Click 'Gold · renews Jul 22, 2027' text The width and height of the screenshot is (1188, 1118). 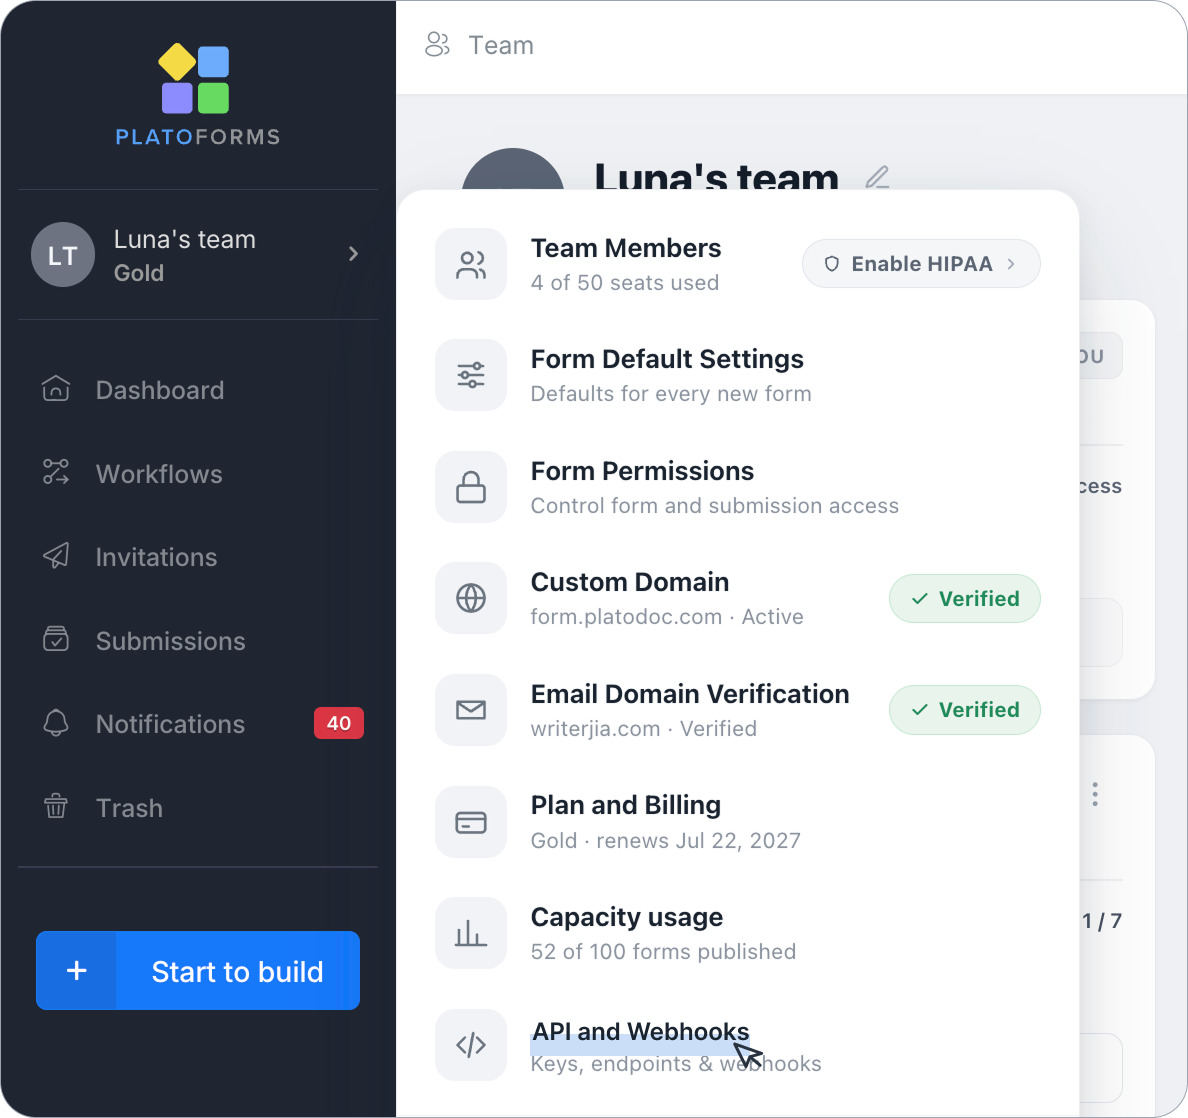(x=665, y=841)
